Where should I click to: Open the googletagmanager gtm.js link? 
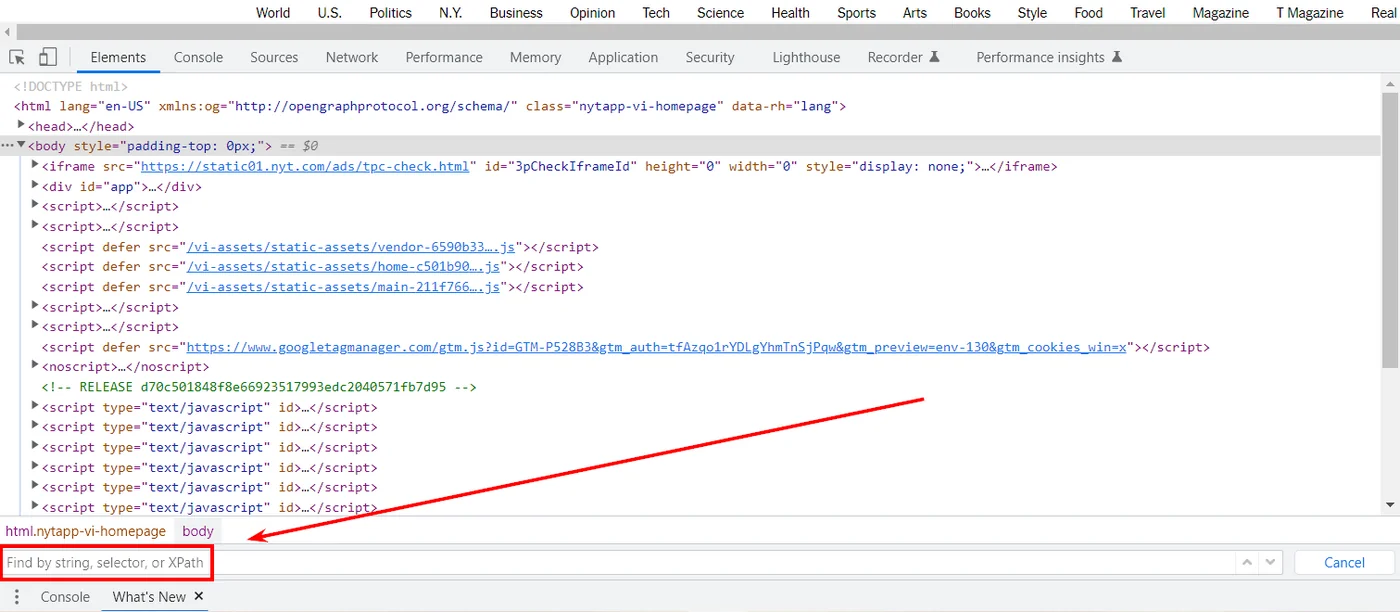657,347
